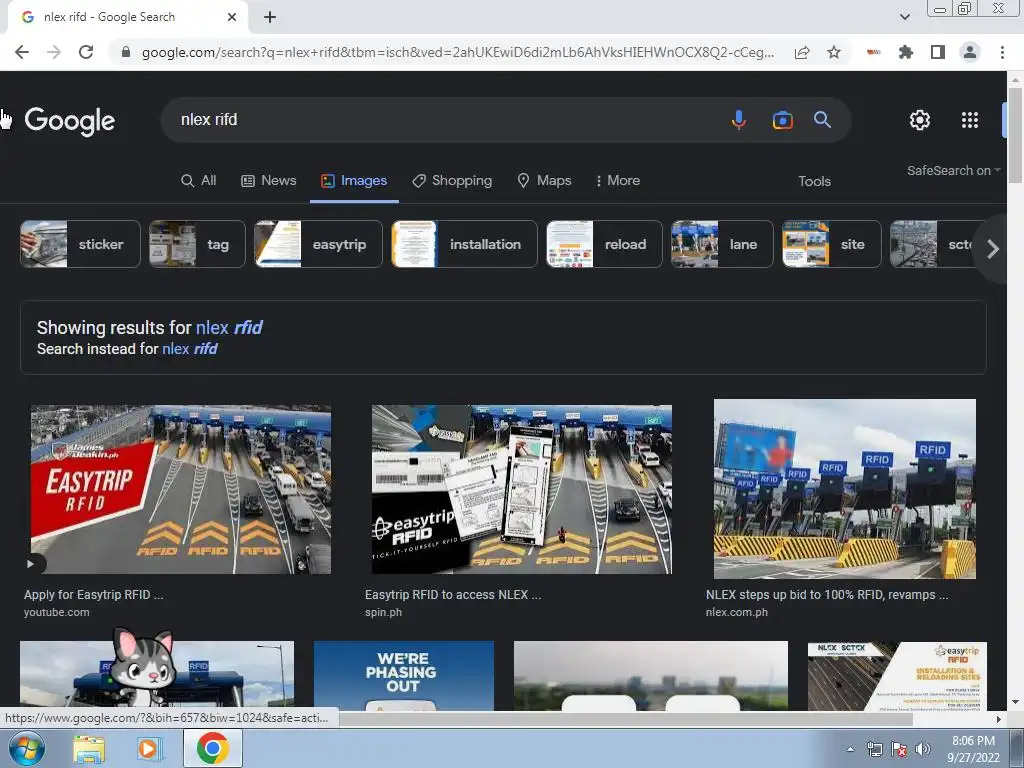Click the horizontal scrollbar thumb
Image resolution: width=1024 pixels, height=768 pixels.
[x=625, y=718]
